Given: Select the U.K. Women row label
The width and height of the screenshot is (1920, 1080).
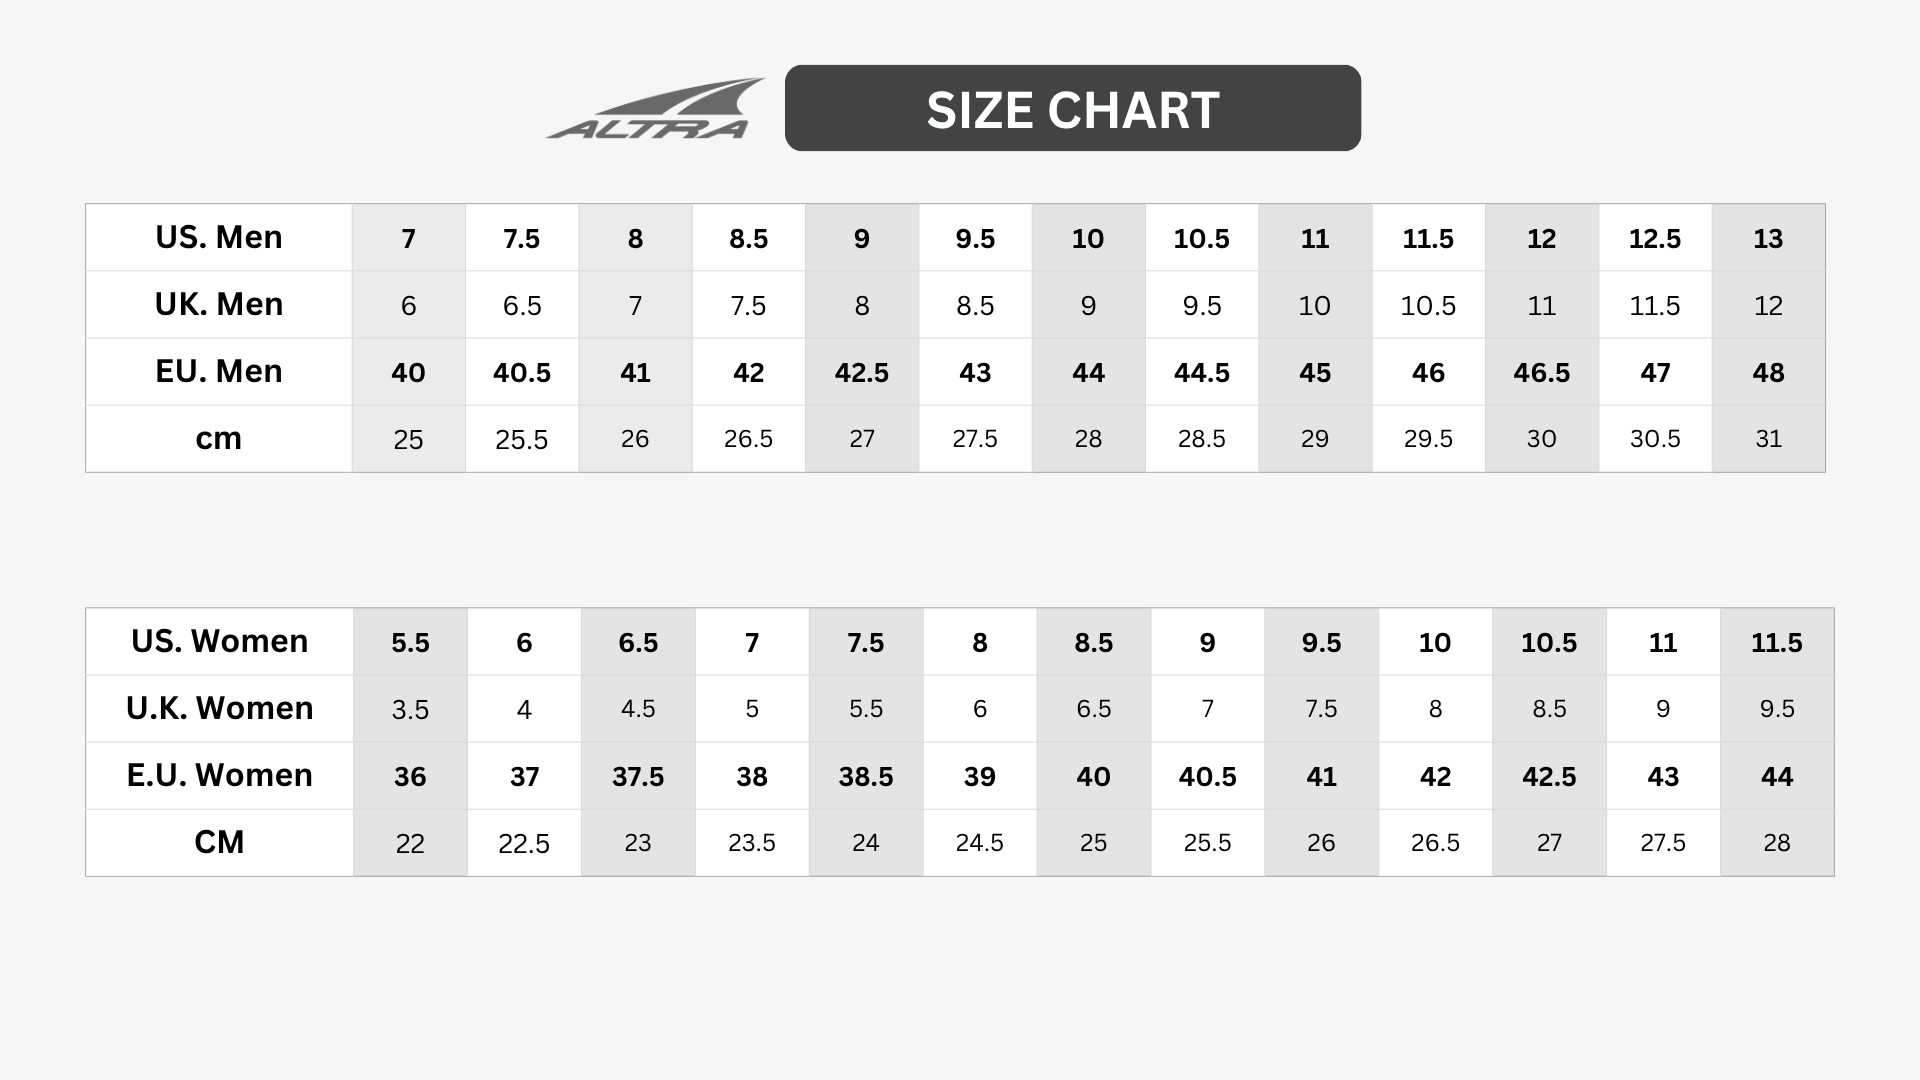Looking at the screenshot, I should point(219,709).
